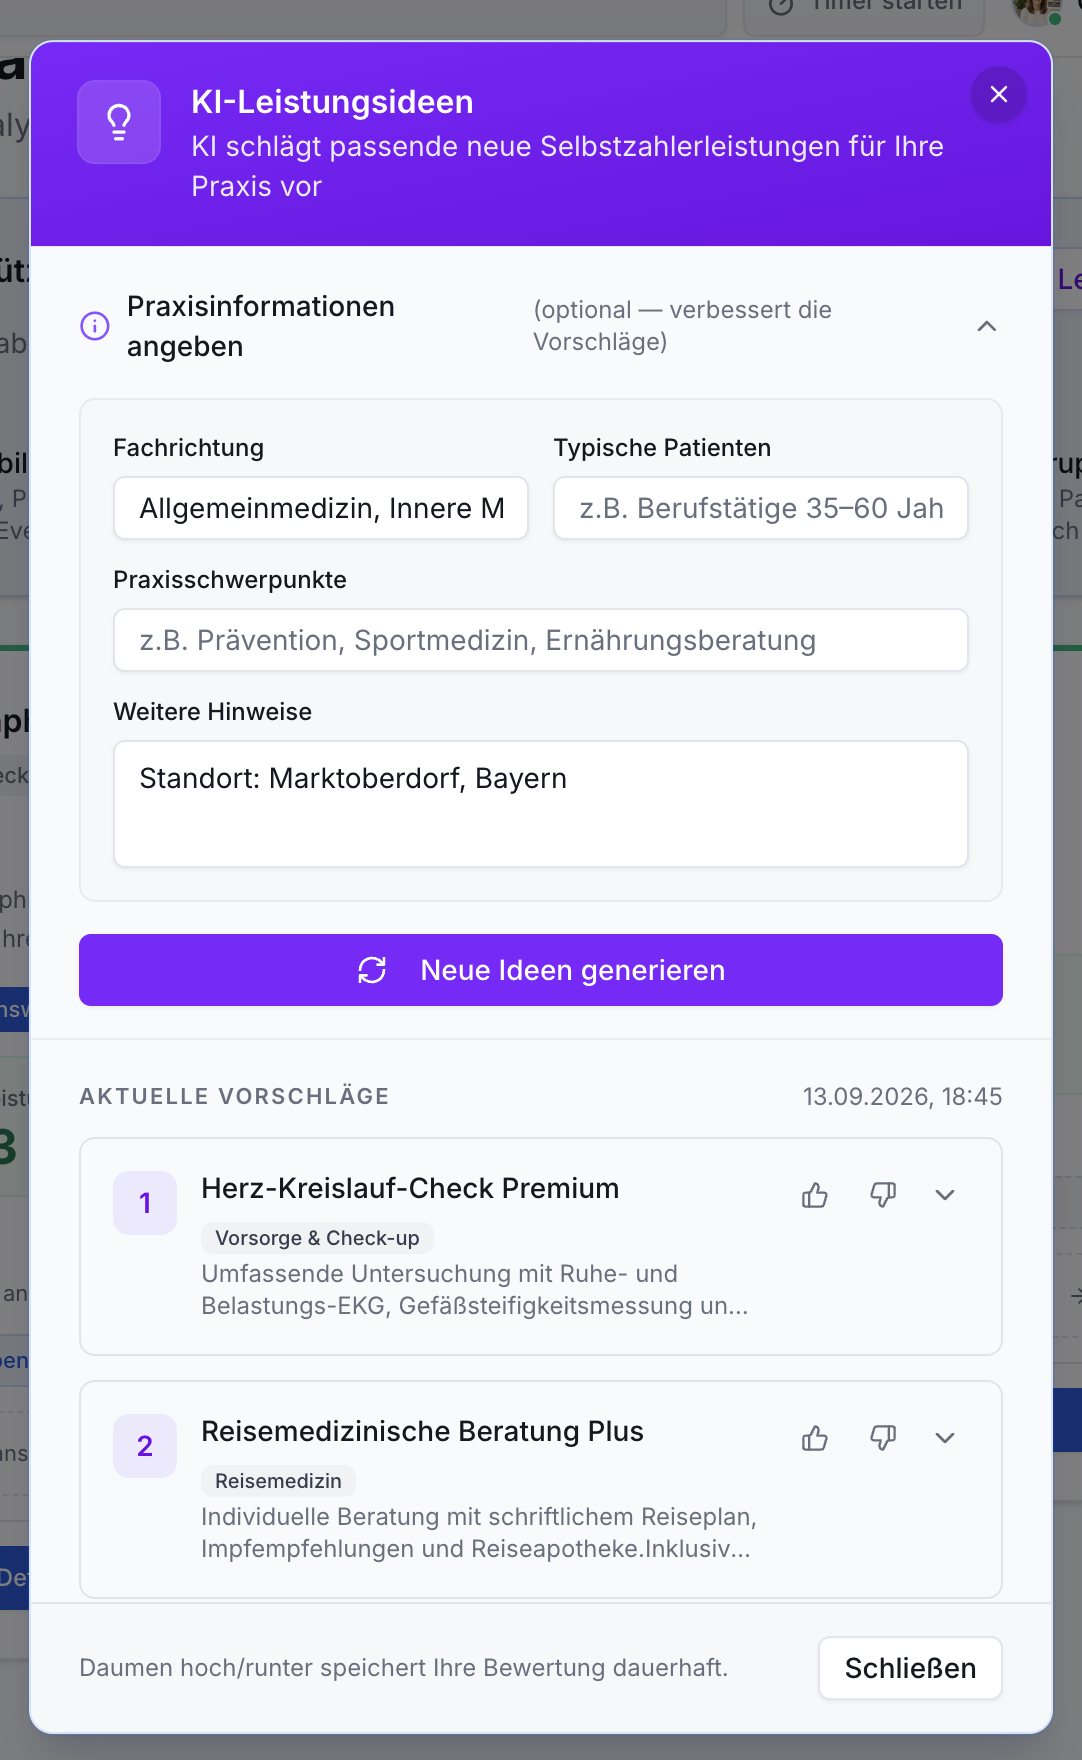
Task: Click the refresh icon in the generate button
Action: point(372,970)
